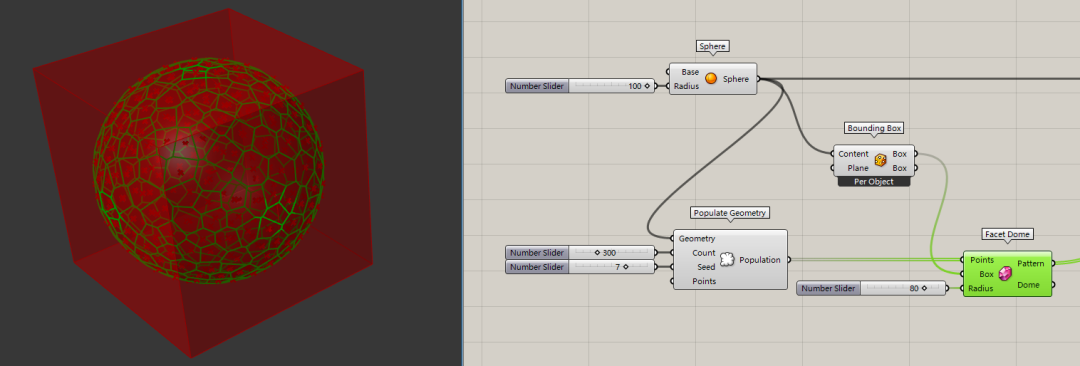This screenshot has width=1080, height=366.
Task: Click the Facet Dome pink gem icon
Action: coord(1005,274)
